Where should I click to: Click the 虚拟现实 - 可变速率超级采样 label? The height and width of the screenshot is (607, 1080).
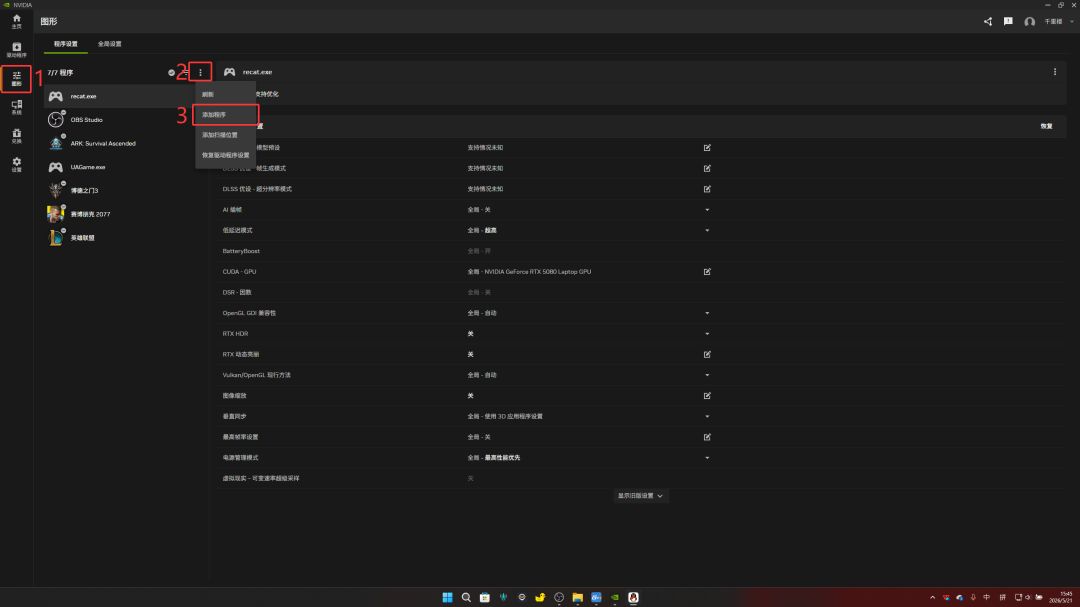(260, 478)
